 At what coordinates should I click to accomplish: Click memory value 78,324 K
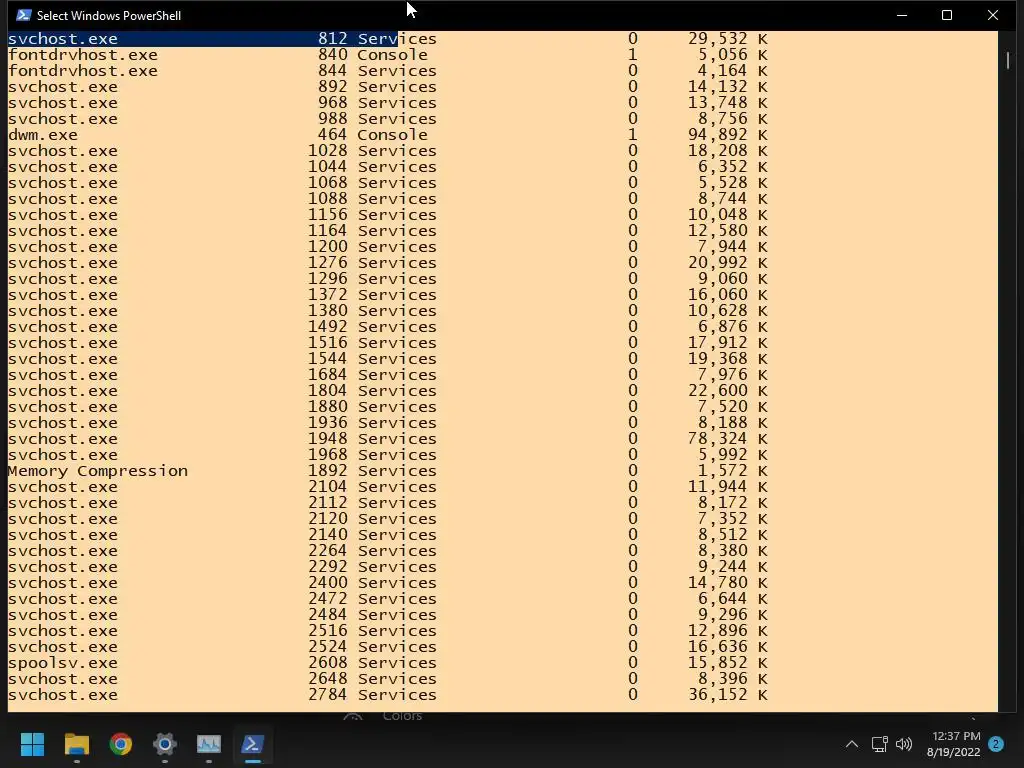click(728, 439)
